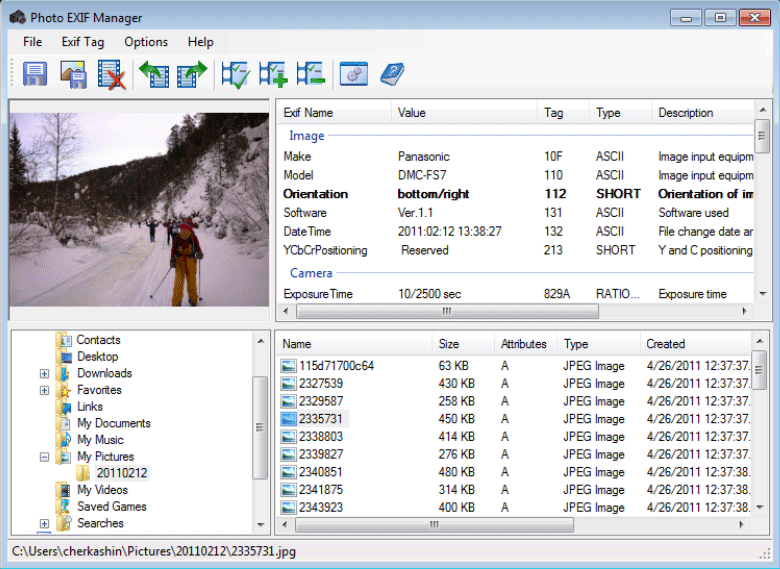Click the Save picture copy toolbar icon
The height and width of the screenshot is (569, 780).
pyautogui.click(x=73, y=74)
